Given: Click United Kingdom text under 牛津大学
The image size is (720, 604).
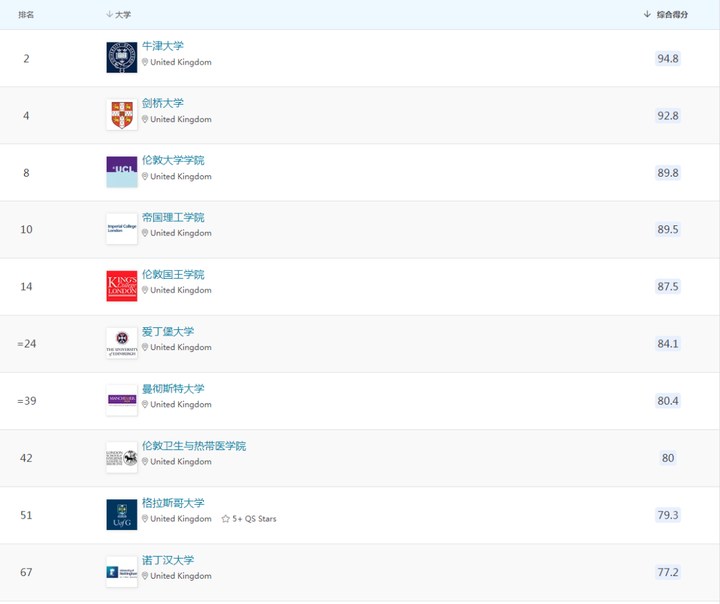Looking at the screenshot, I should (x=181, y=62).
